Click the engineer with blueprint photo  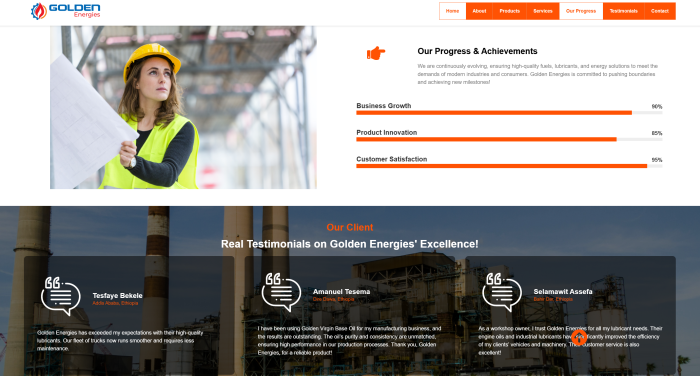(x=183, y=107)
